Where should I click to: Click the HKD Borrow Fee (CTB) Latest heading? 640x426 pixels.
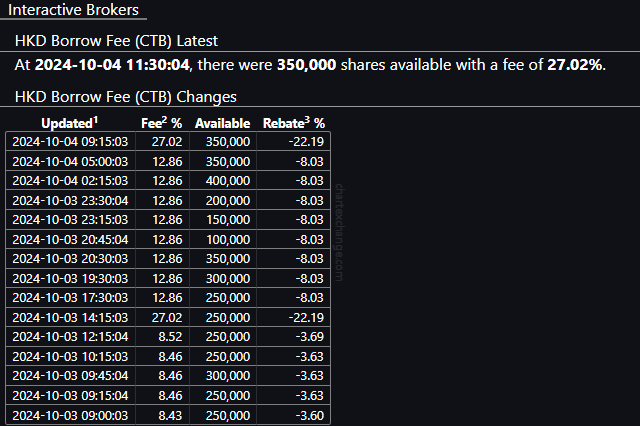[116, 41]
